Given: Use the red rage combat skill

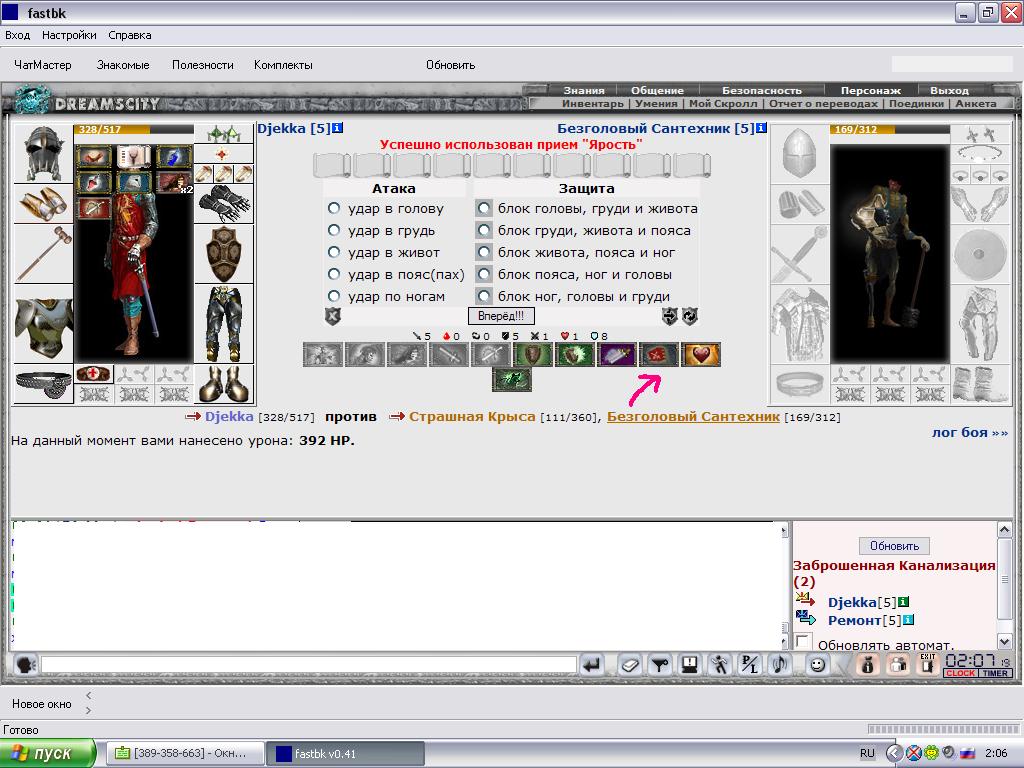Looking at the screenshot, I should pyautogui.click(x=659, y=355).
